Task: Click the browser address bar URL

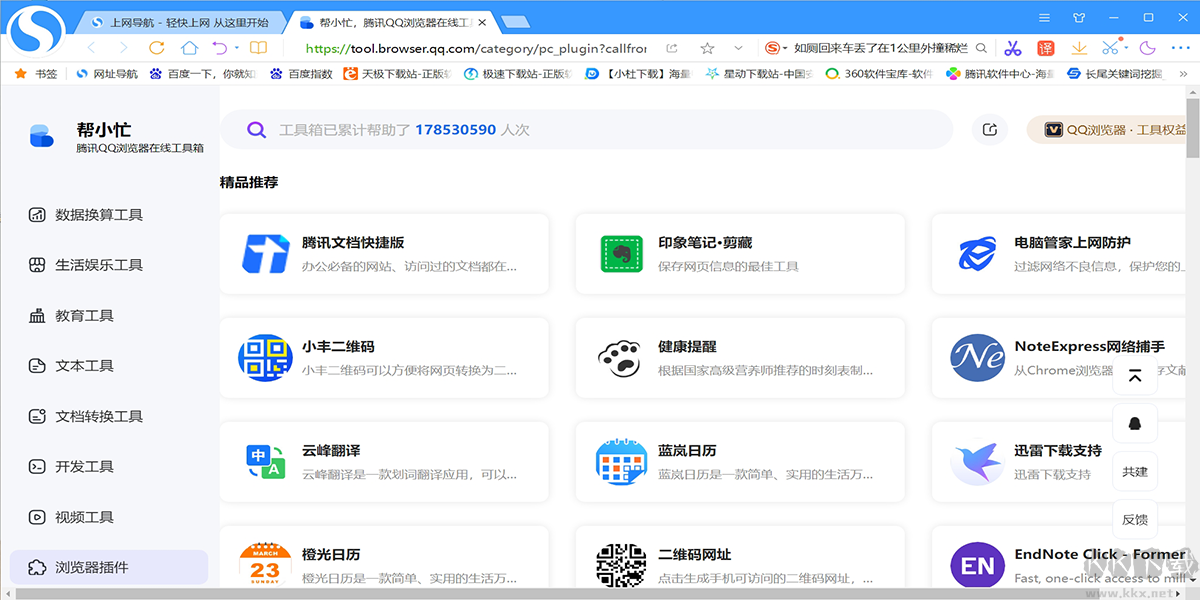Action: [476, 48]
